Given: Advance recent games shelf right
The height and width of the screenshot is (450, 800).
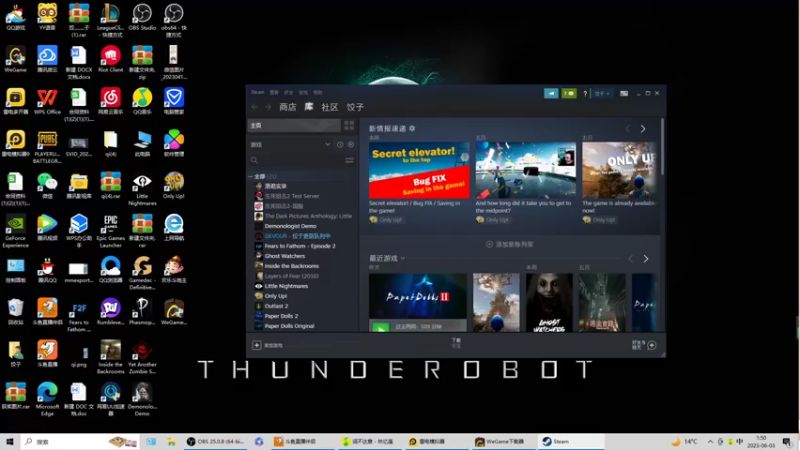Looking at the screenshot, I should (646, 259).
